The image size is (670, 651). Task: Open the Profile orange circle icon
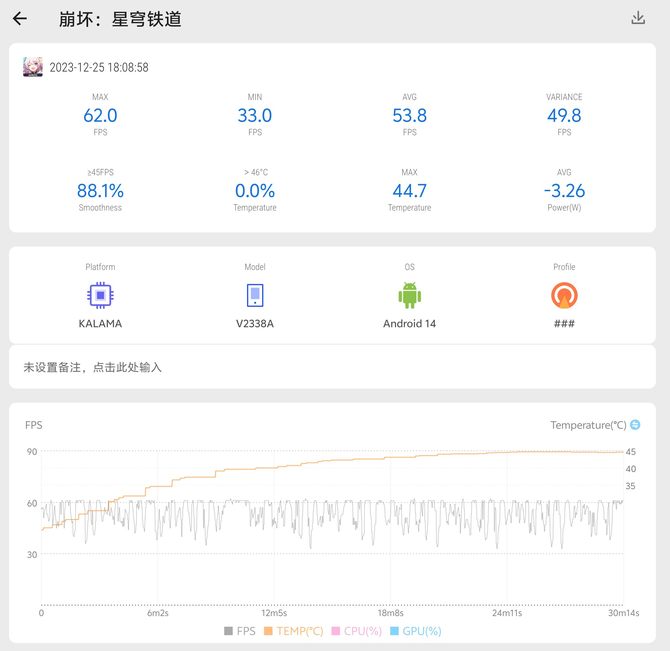click(x=564, y=295)
